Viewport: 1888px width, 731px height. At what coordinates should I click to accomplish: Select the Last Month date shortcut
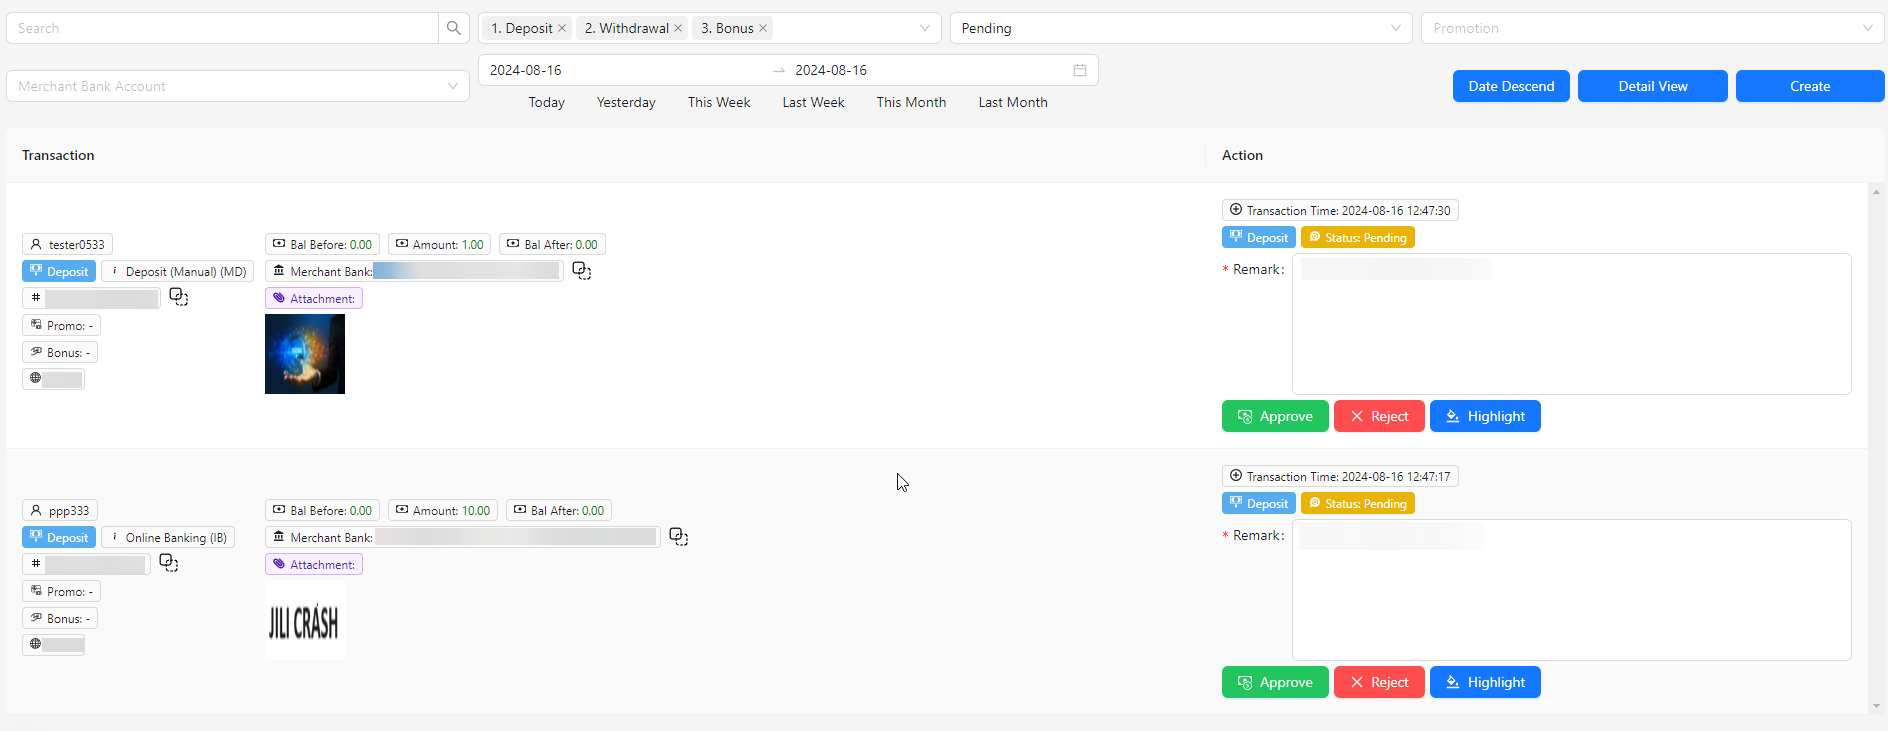pyautogui.click(x=1012, y=102)
